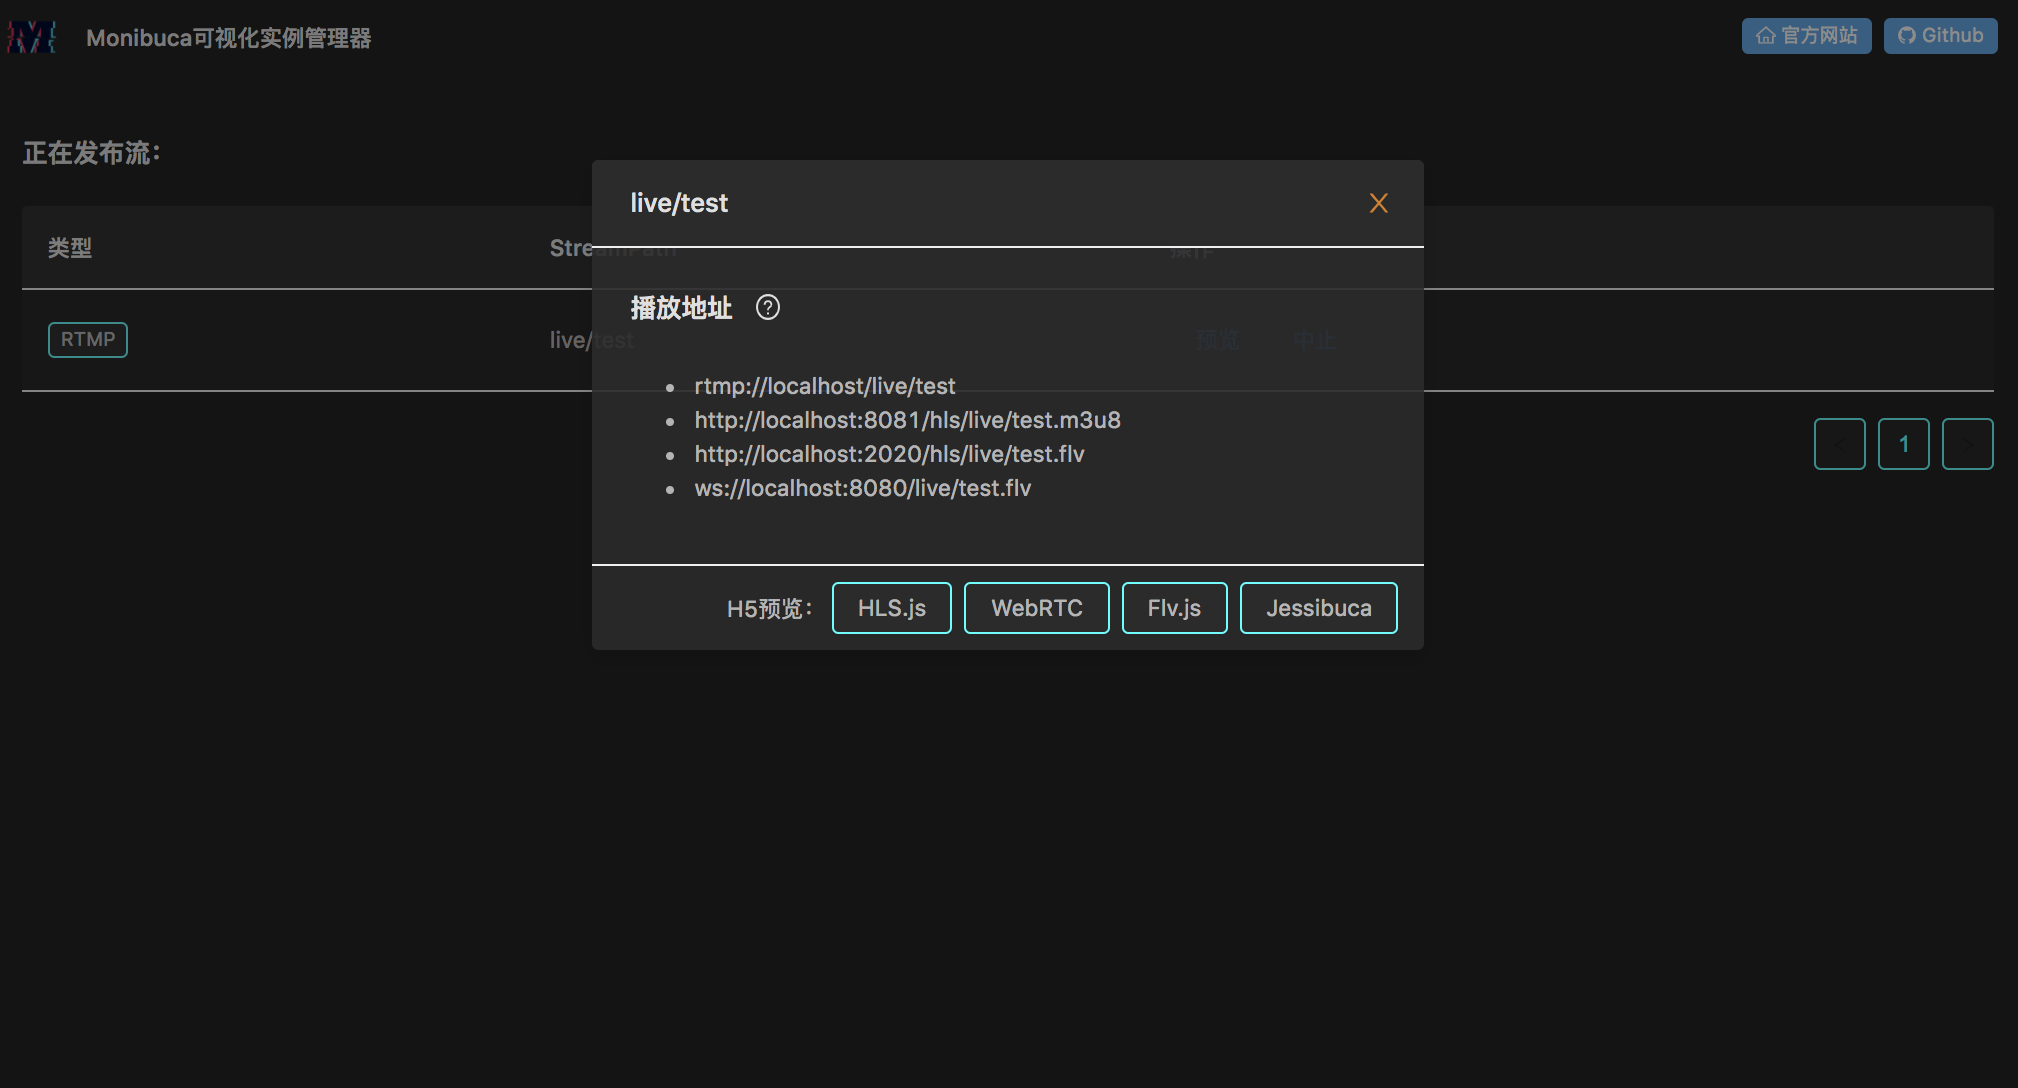Click the ws://localhost:8080 flv address

click(862, 488)
